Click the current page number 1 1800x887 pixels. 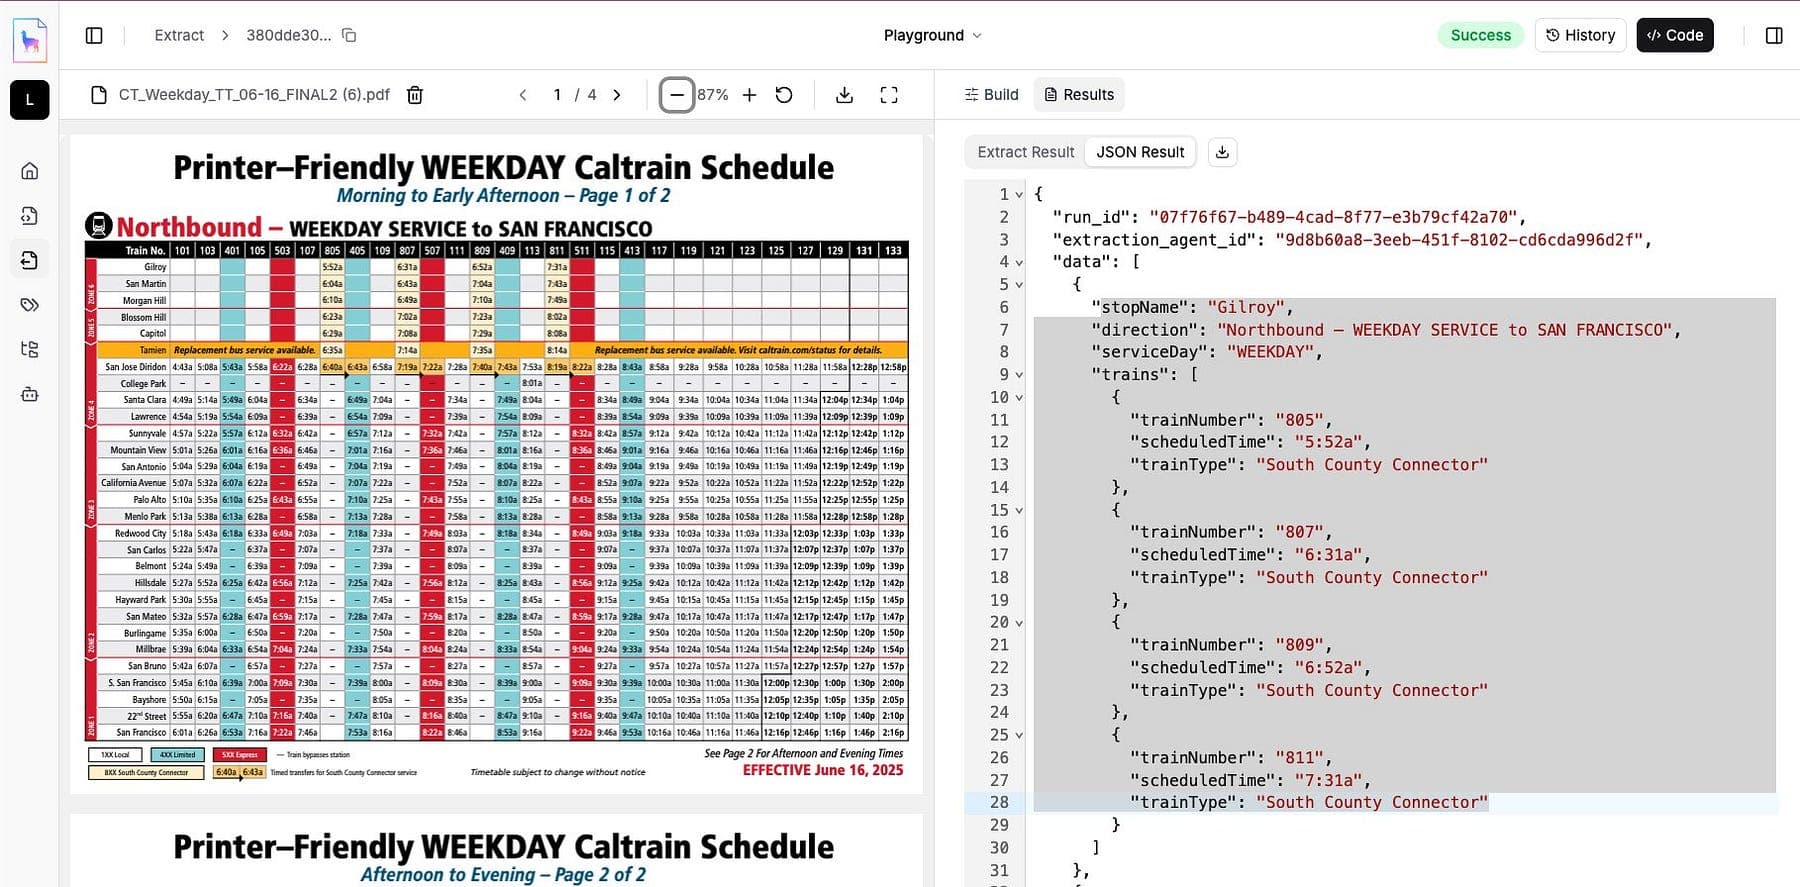(x=557, y=95)
